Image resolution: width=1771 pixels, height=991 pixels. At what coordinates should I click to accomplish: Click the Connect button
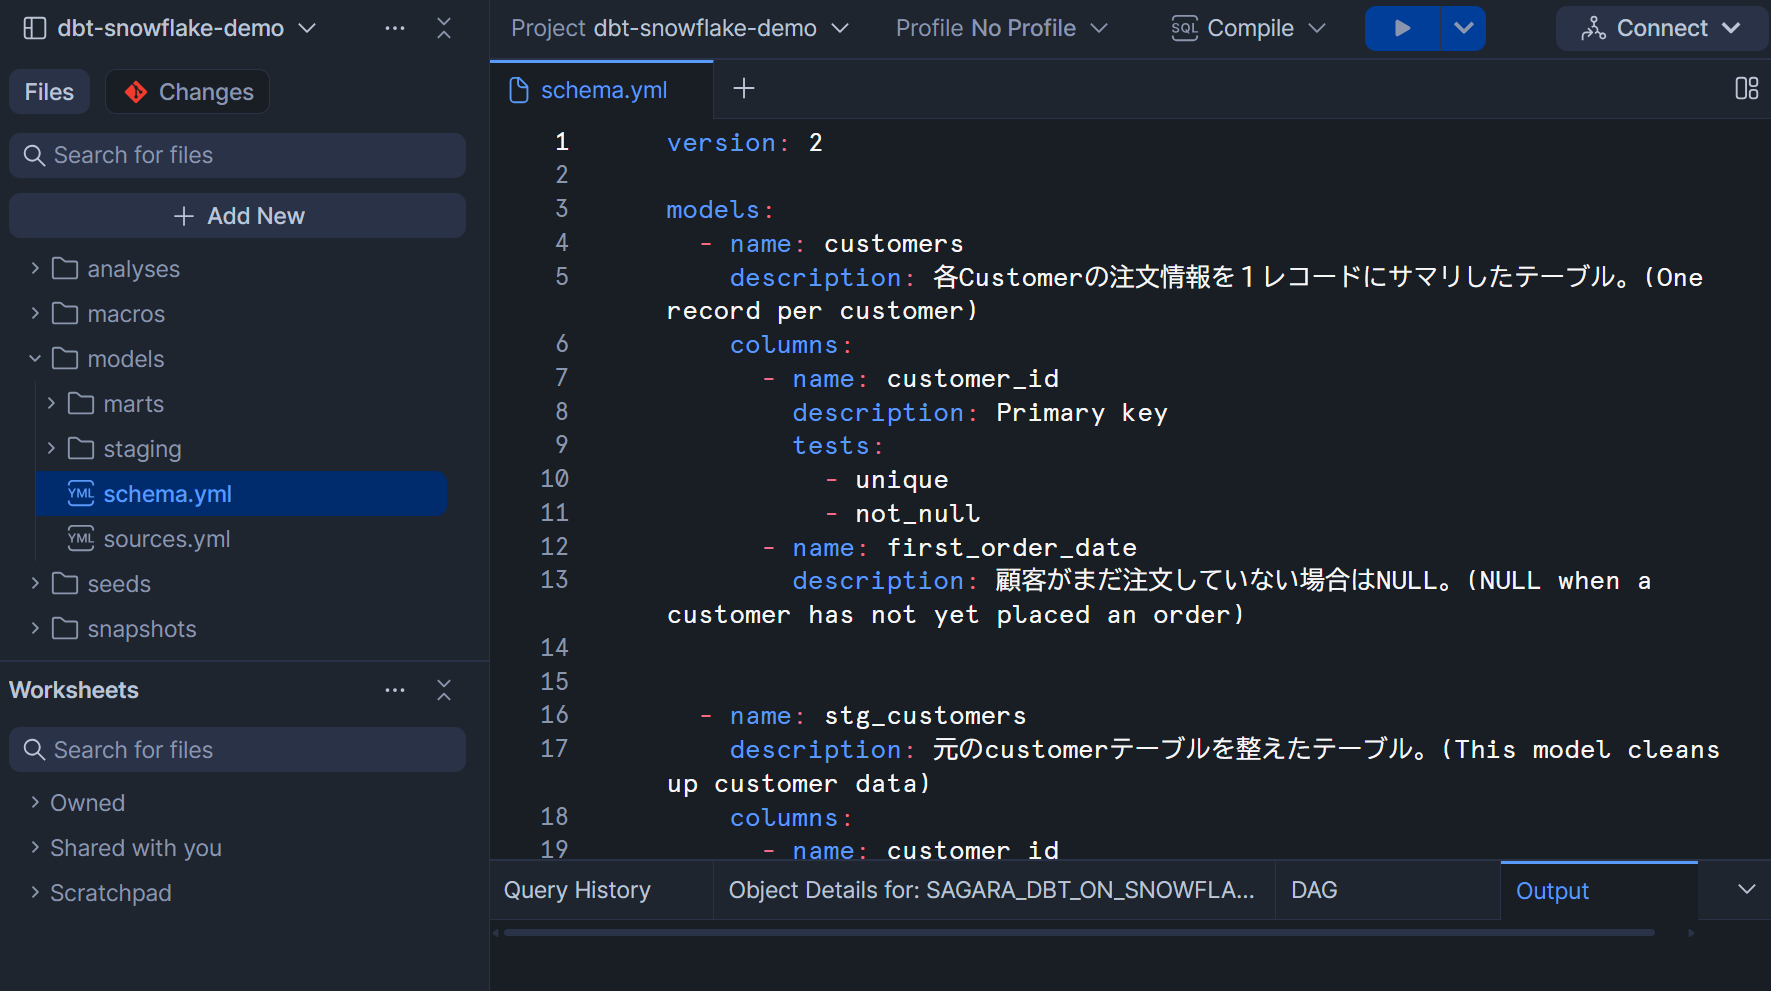1661,28
